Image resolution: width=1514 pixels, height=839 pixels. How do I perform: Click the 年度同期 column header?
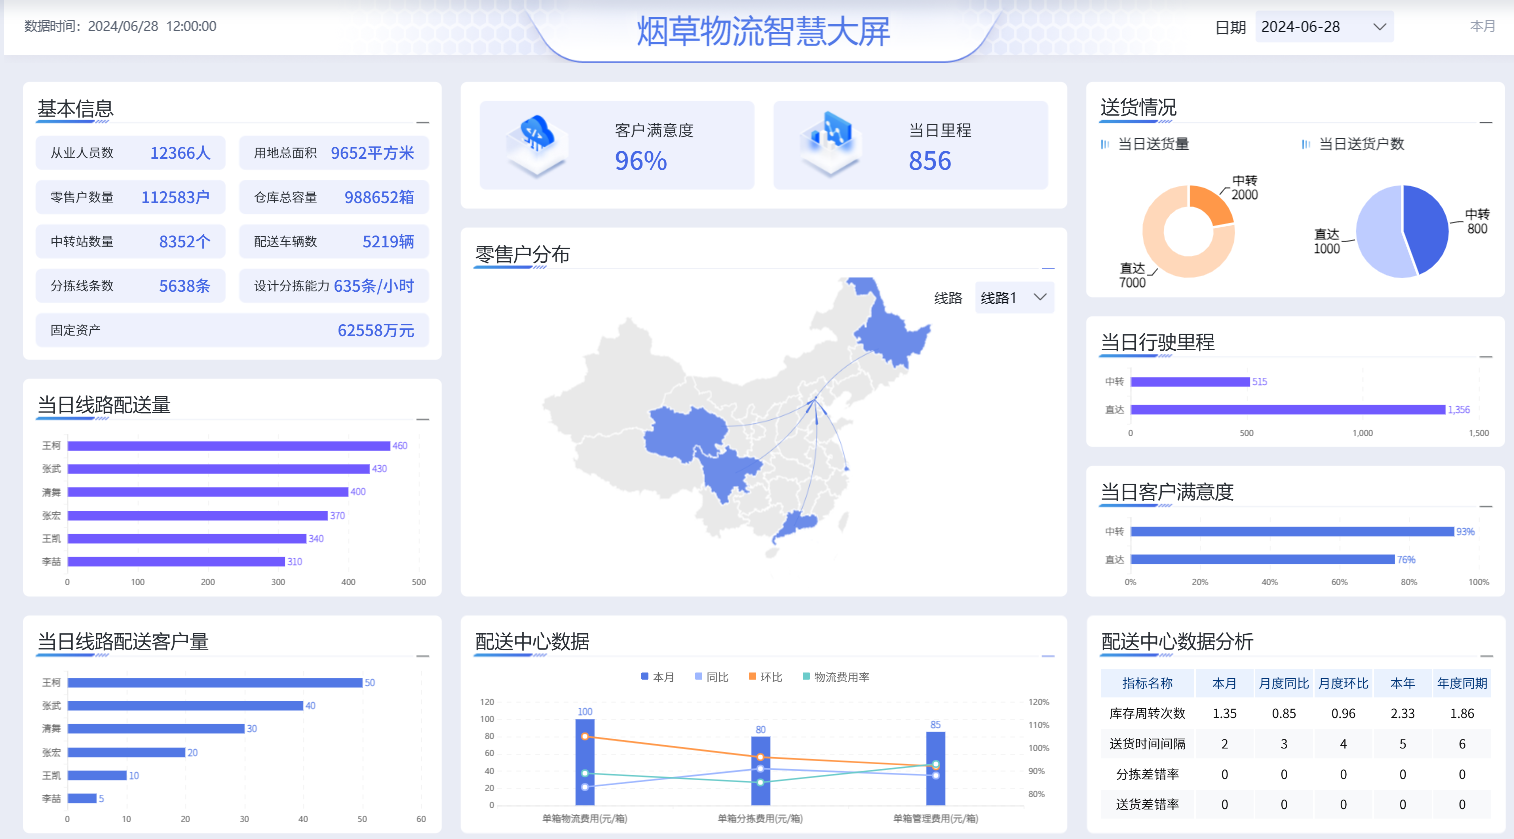pyautogui.click(x=1462, y=683)
